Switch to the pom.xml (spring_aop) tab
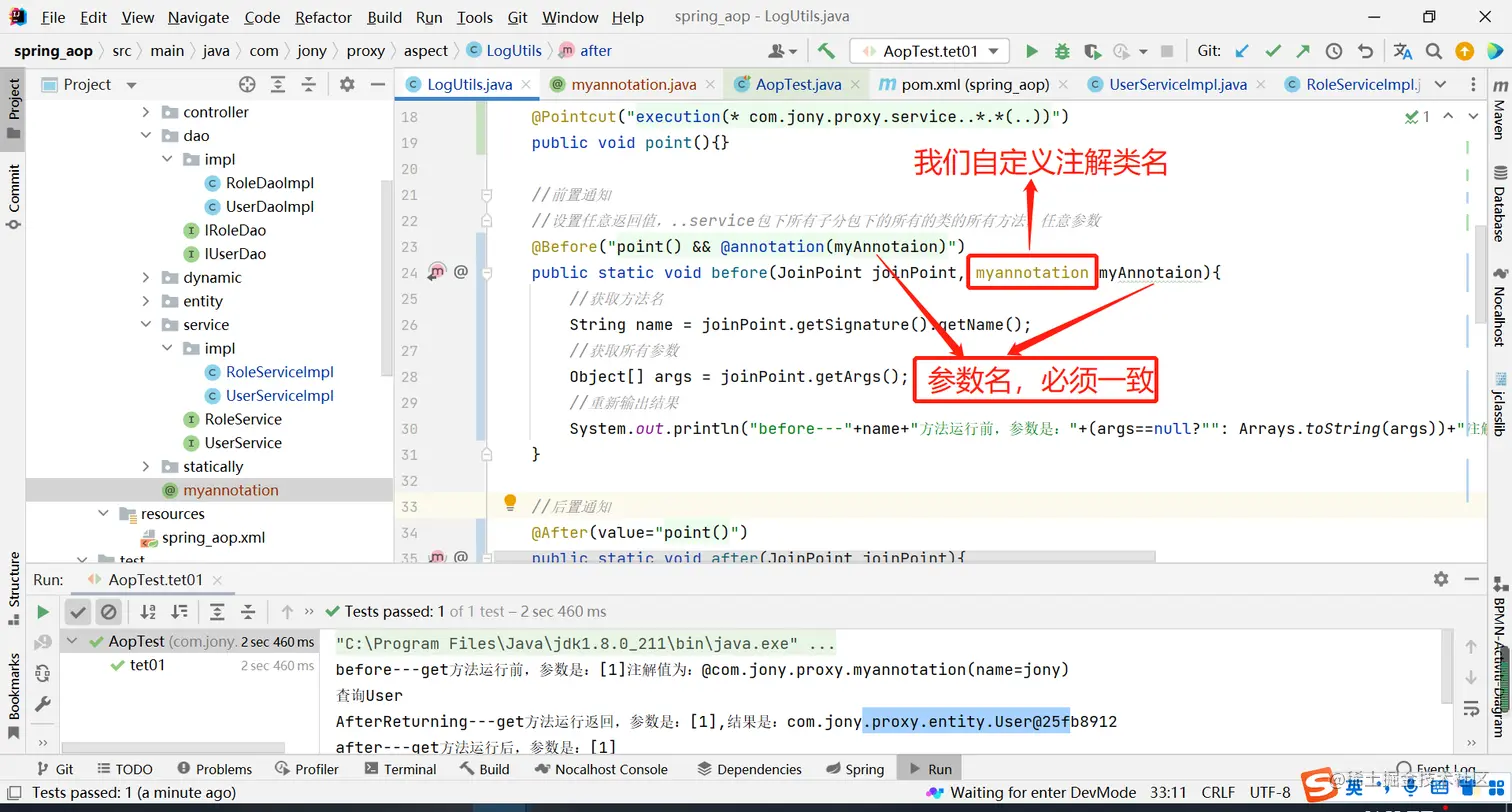This screenshot has width=1512, height=812. [974, 85]
